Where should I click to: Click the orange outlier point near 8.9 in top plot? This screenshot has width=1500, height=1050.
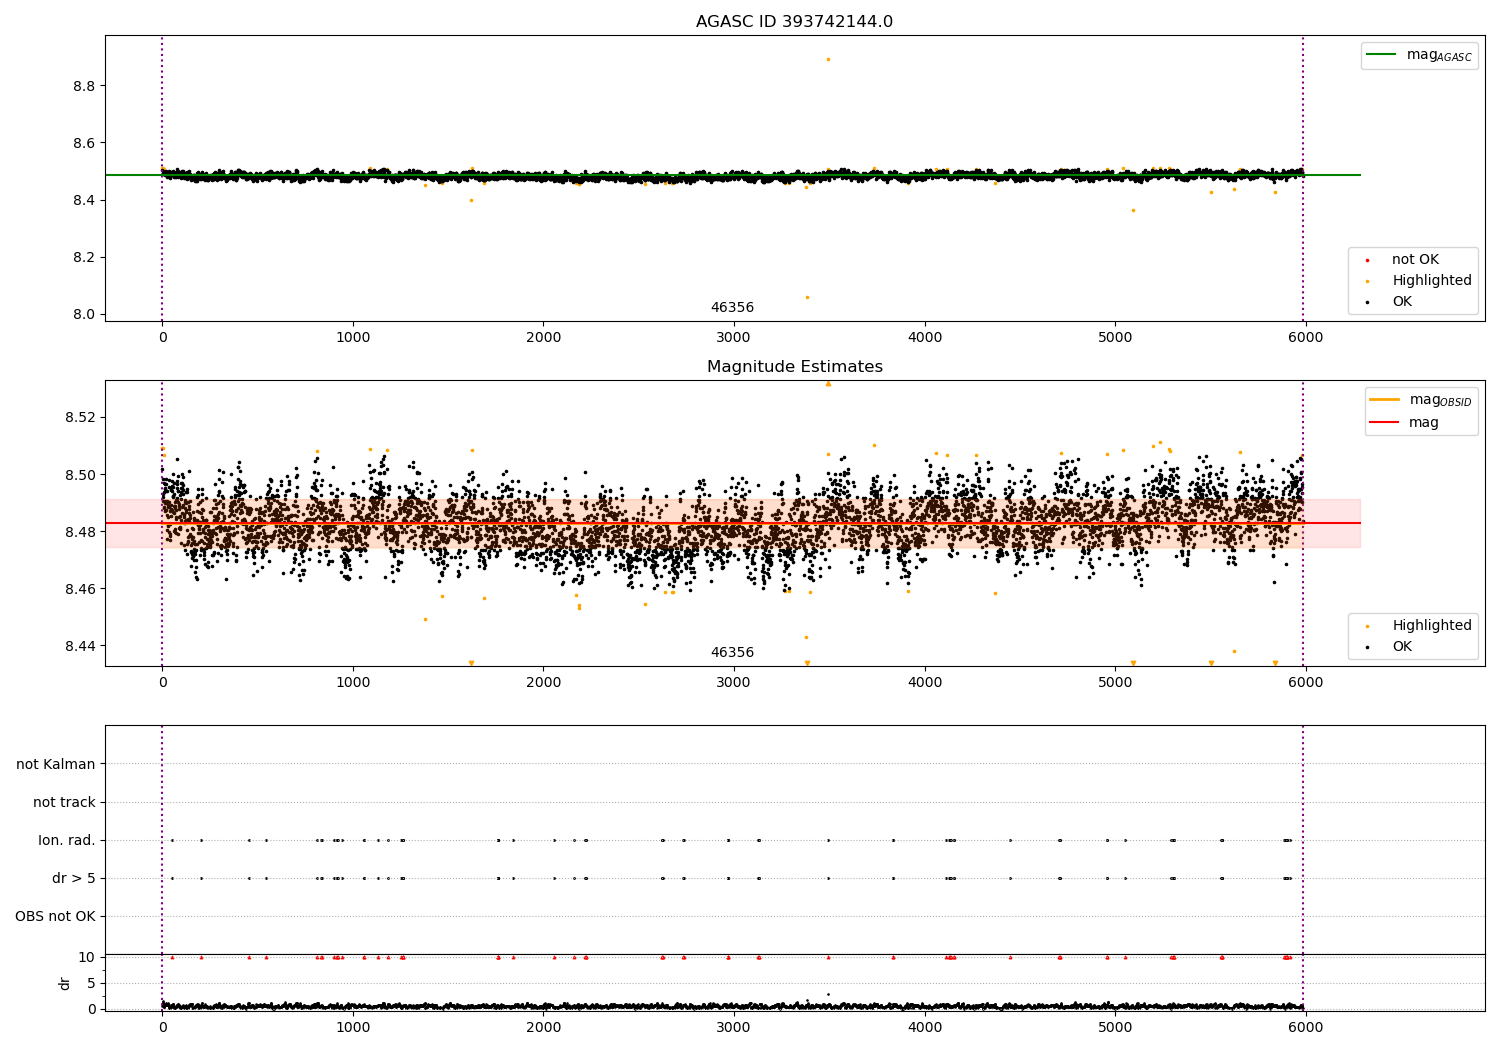[828, 59]
